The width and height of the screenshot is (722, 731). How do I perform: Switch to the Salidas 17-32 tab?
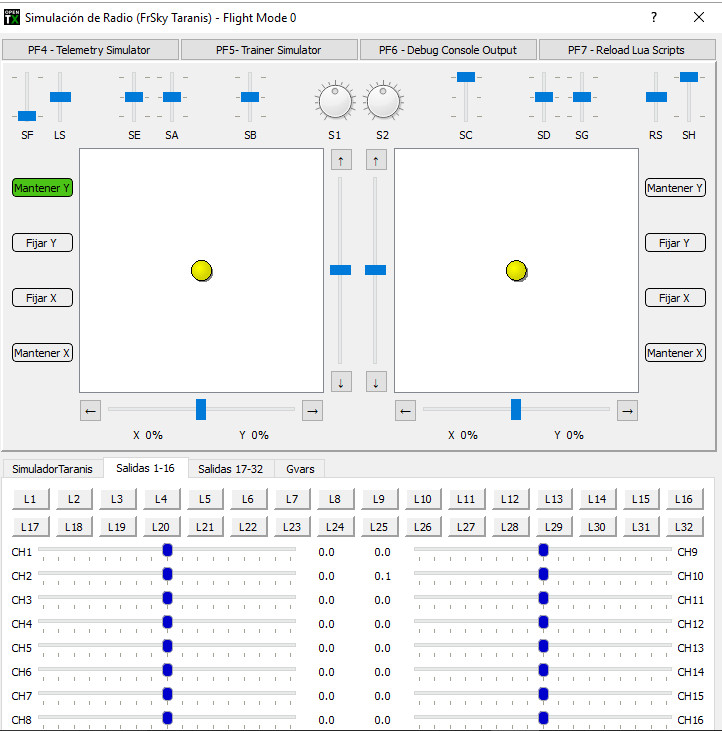pyautogui.click(x=230, y=468)
